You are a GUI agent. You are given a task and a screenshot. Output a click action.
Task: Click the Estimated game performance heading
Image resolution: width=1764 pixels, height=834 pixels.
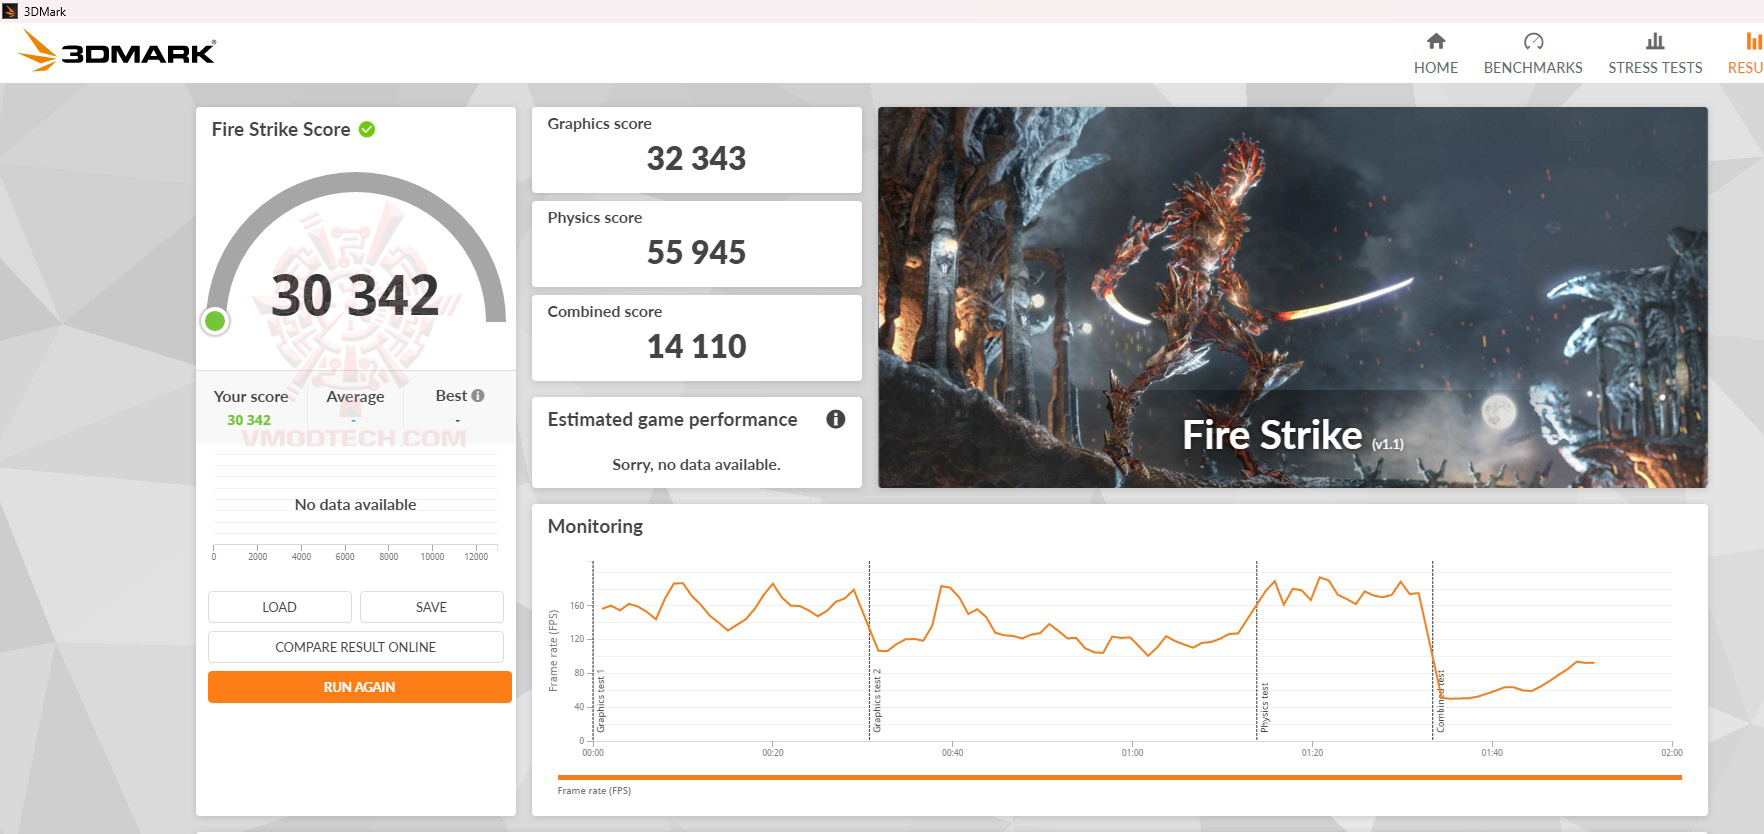[x=672, y=419]
